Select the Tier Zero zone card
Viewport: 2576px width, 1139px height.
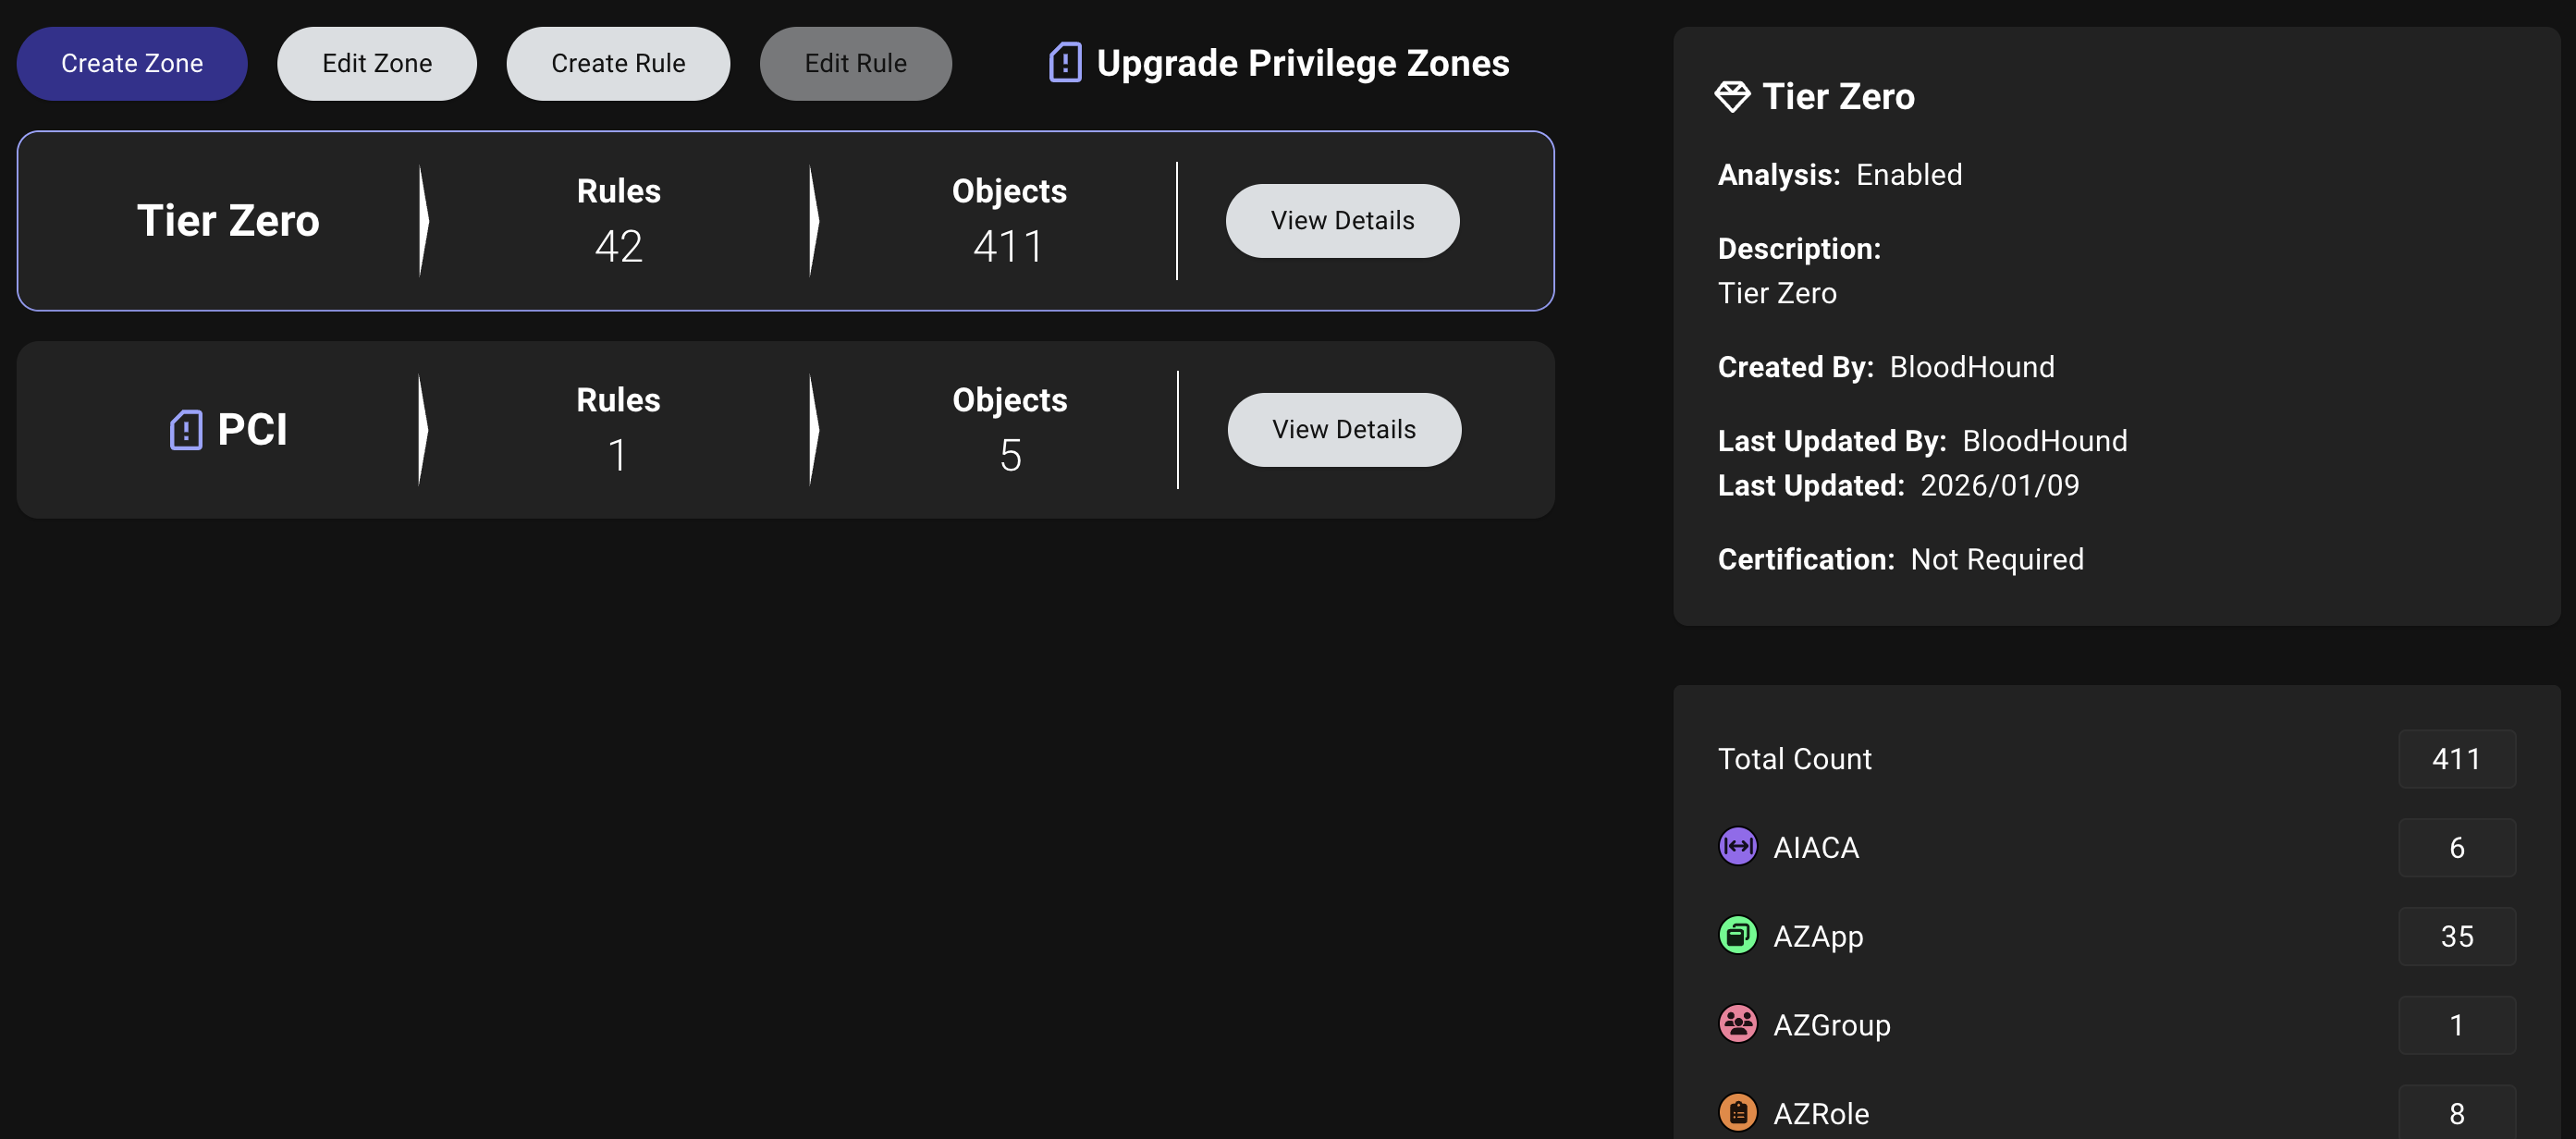[x=787, y=220]
